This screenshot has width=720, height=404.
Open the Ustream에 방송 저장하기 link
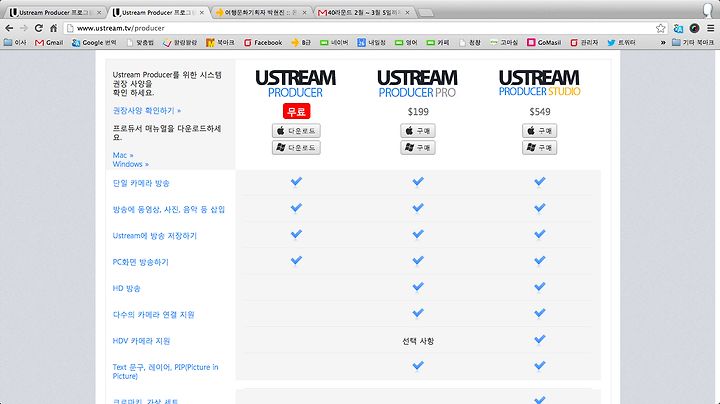[x=154, y=236]
